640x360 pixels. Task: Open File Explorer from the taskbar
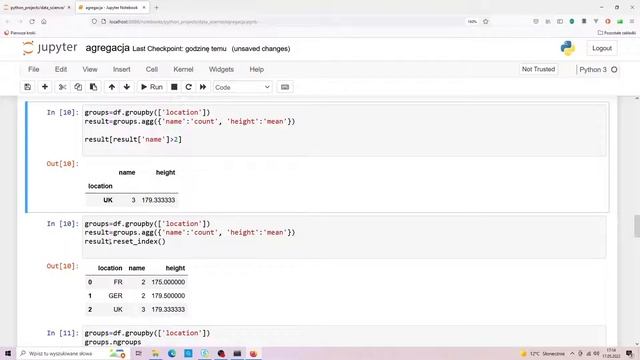point(155,353)
